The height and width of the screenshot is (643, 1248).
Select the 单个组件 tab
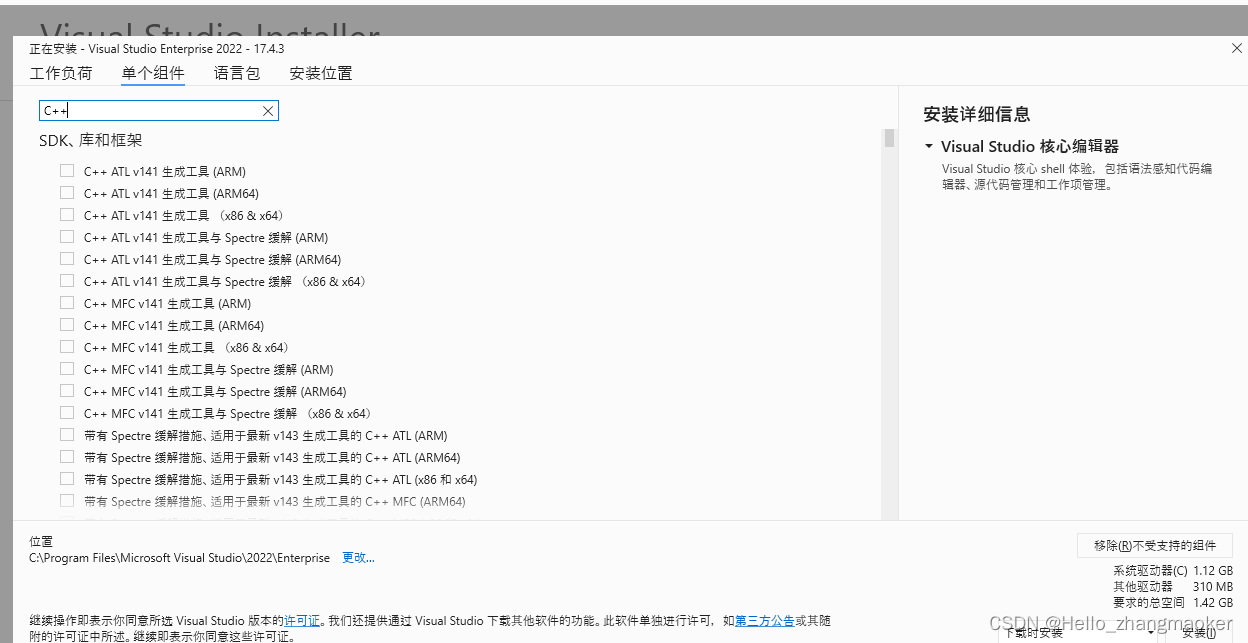click(152, 73)
